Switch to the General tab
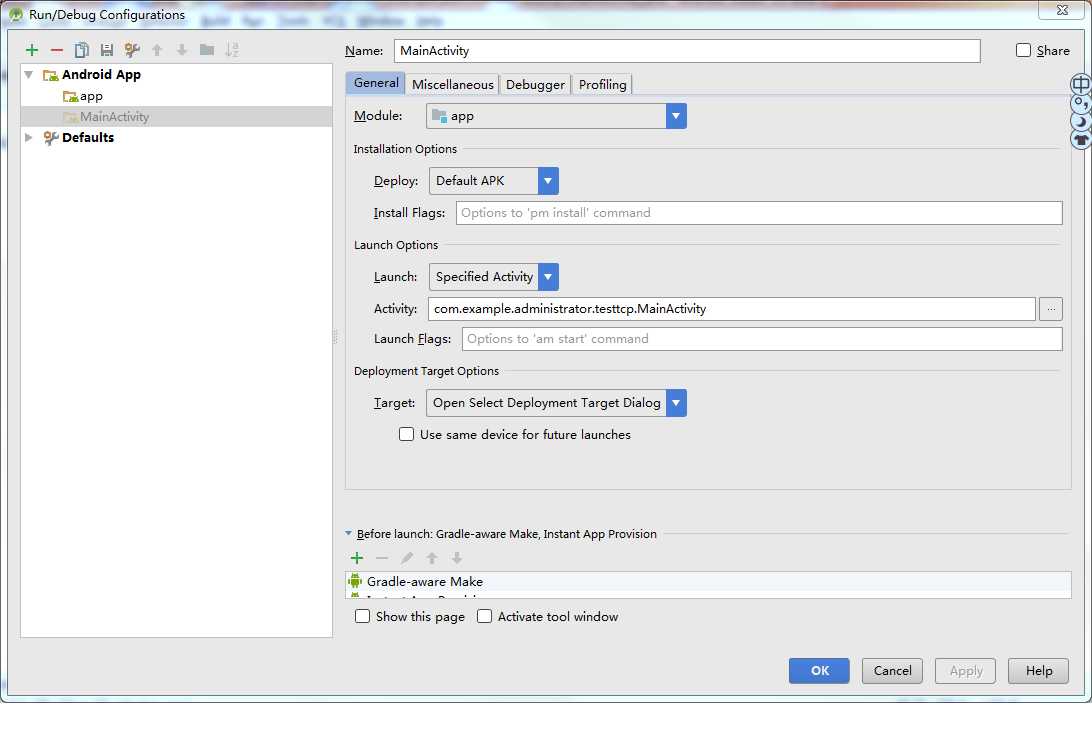Image resolution: width=1092 pixels, height=731 pixels. (x=375, y=83)
